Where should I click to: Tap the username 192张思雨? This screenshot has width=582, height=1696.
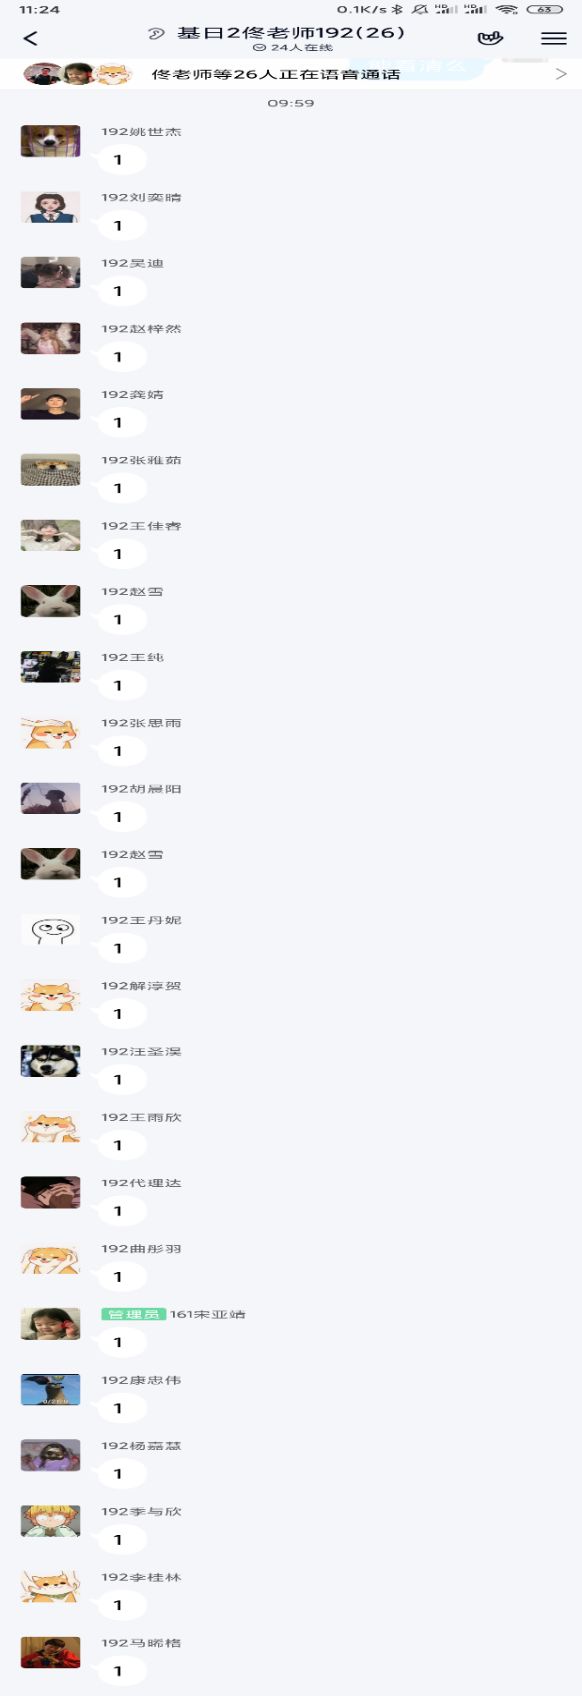click(141, 723)
